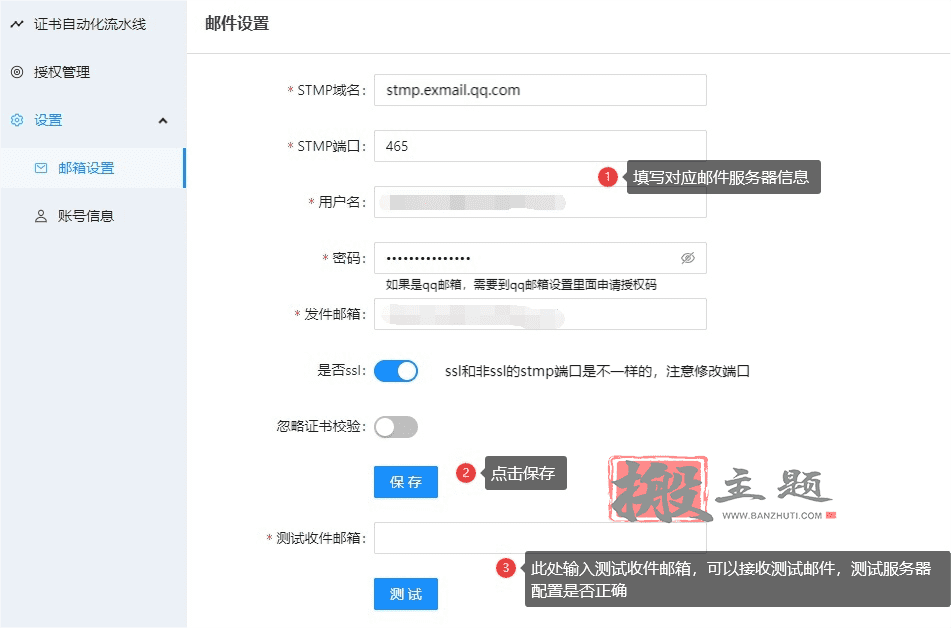
Task: Click the 发件邮箱 input field
Action: pos(540,314)
